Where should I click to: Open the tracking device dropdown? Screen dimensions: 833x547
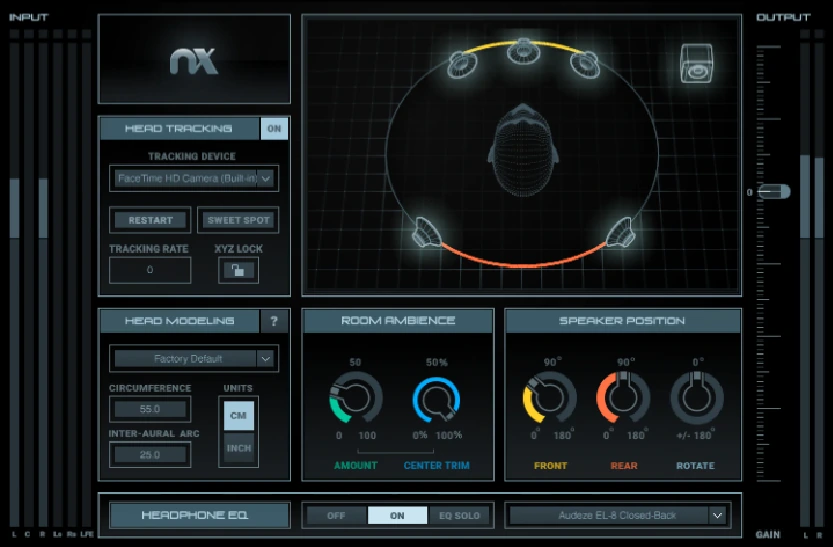tap(194, 178)
